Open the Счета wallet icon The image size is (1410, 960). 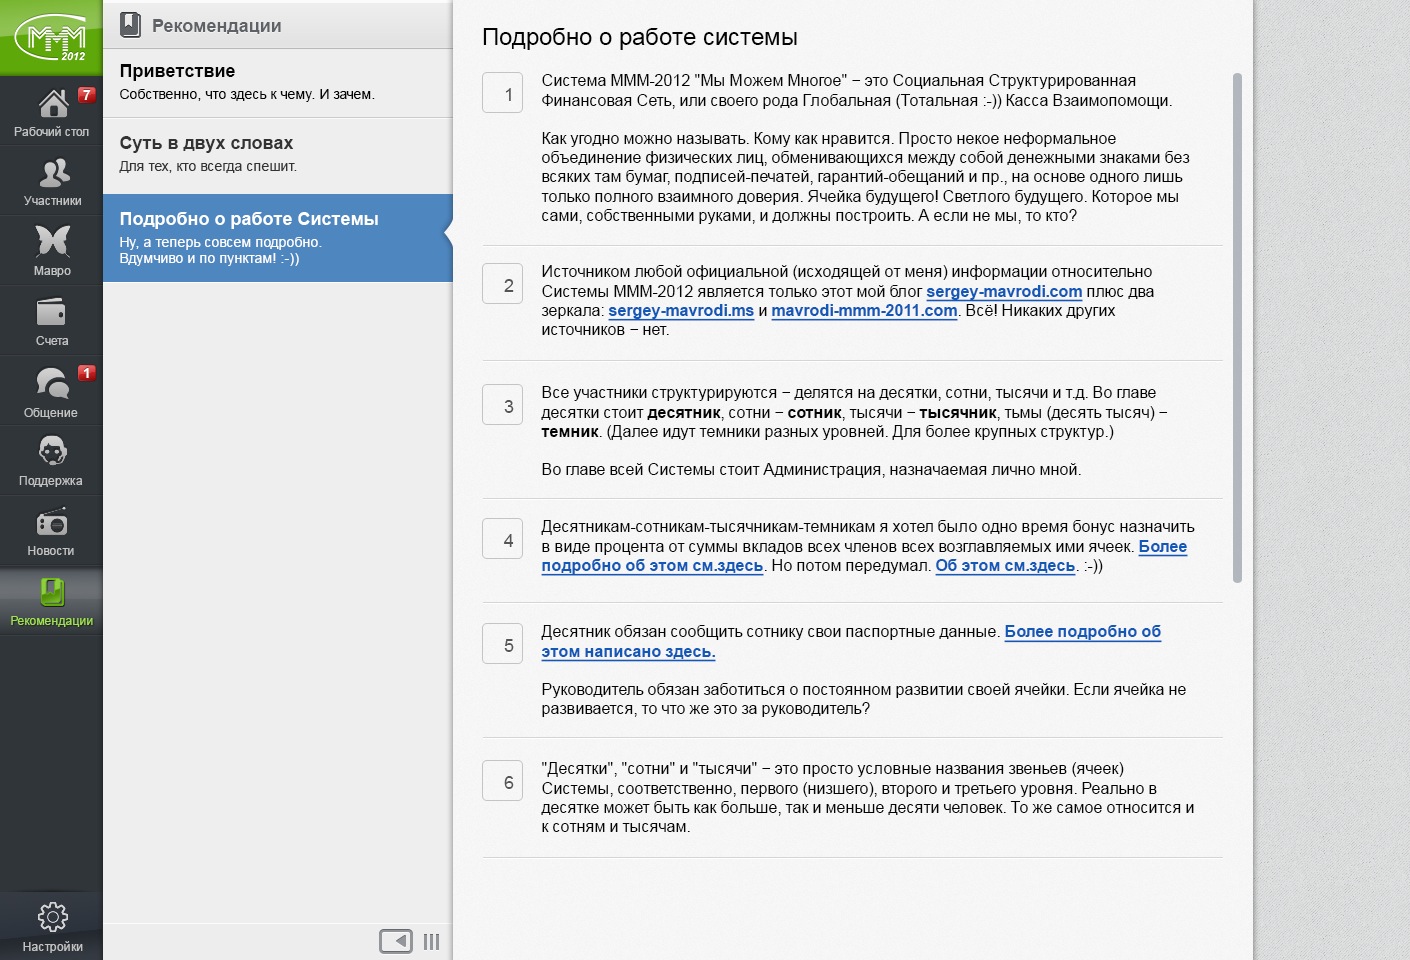coord(51,312)
